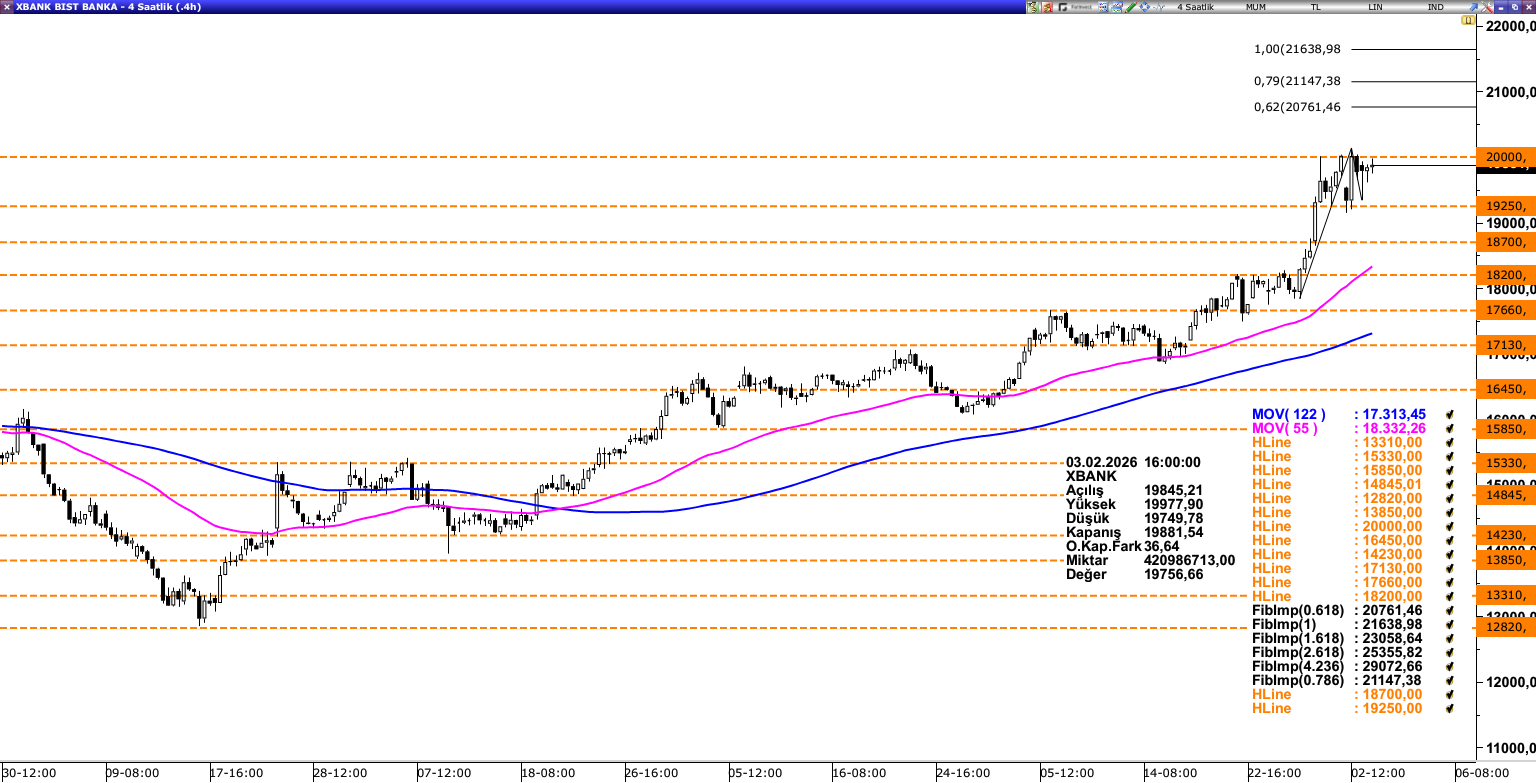The height and width of the screenshot is (783, 1536).
Task: Click the XBANK window icon in title bar
Action: pos(7,7)
